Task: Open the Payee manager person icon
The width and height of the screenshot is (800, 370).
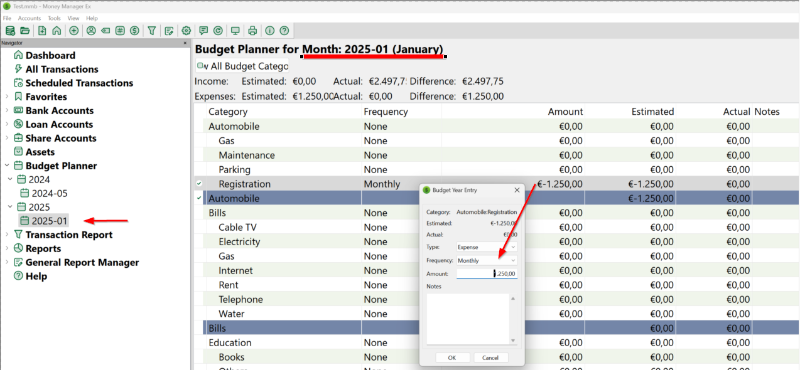Action: click(x=91, y=31)
